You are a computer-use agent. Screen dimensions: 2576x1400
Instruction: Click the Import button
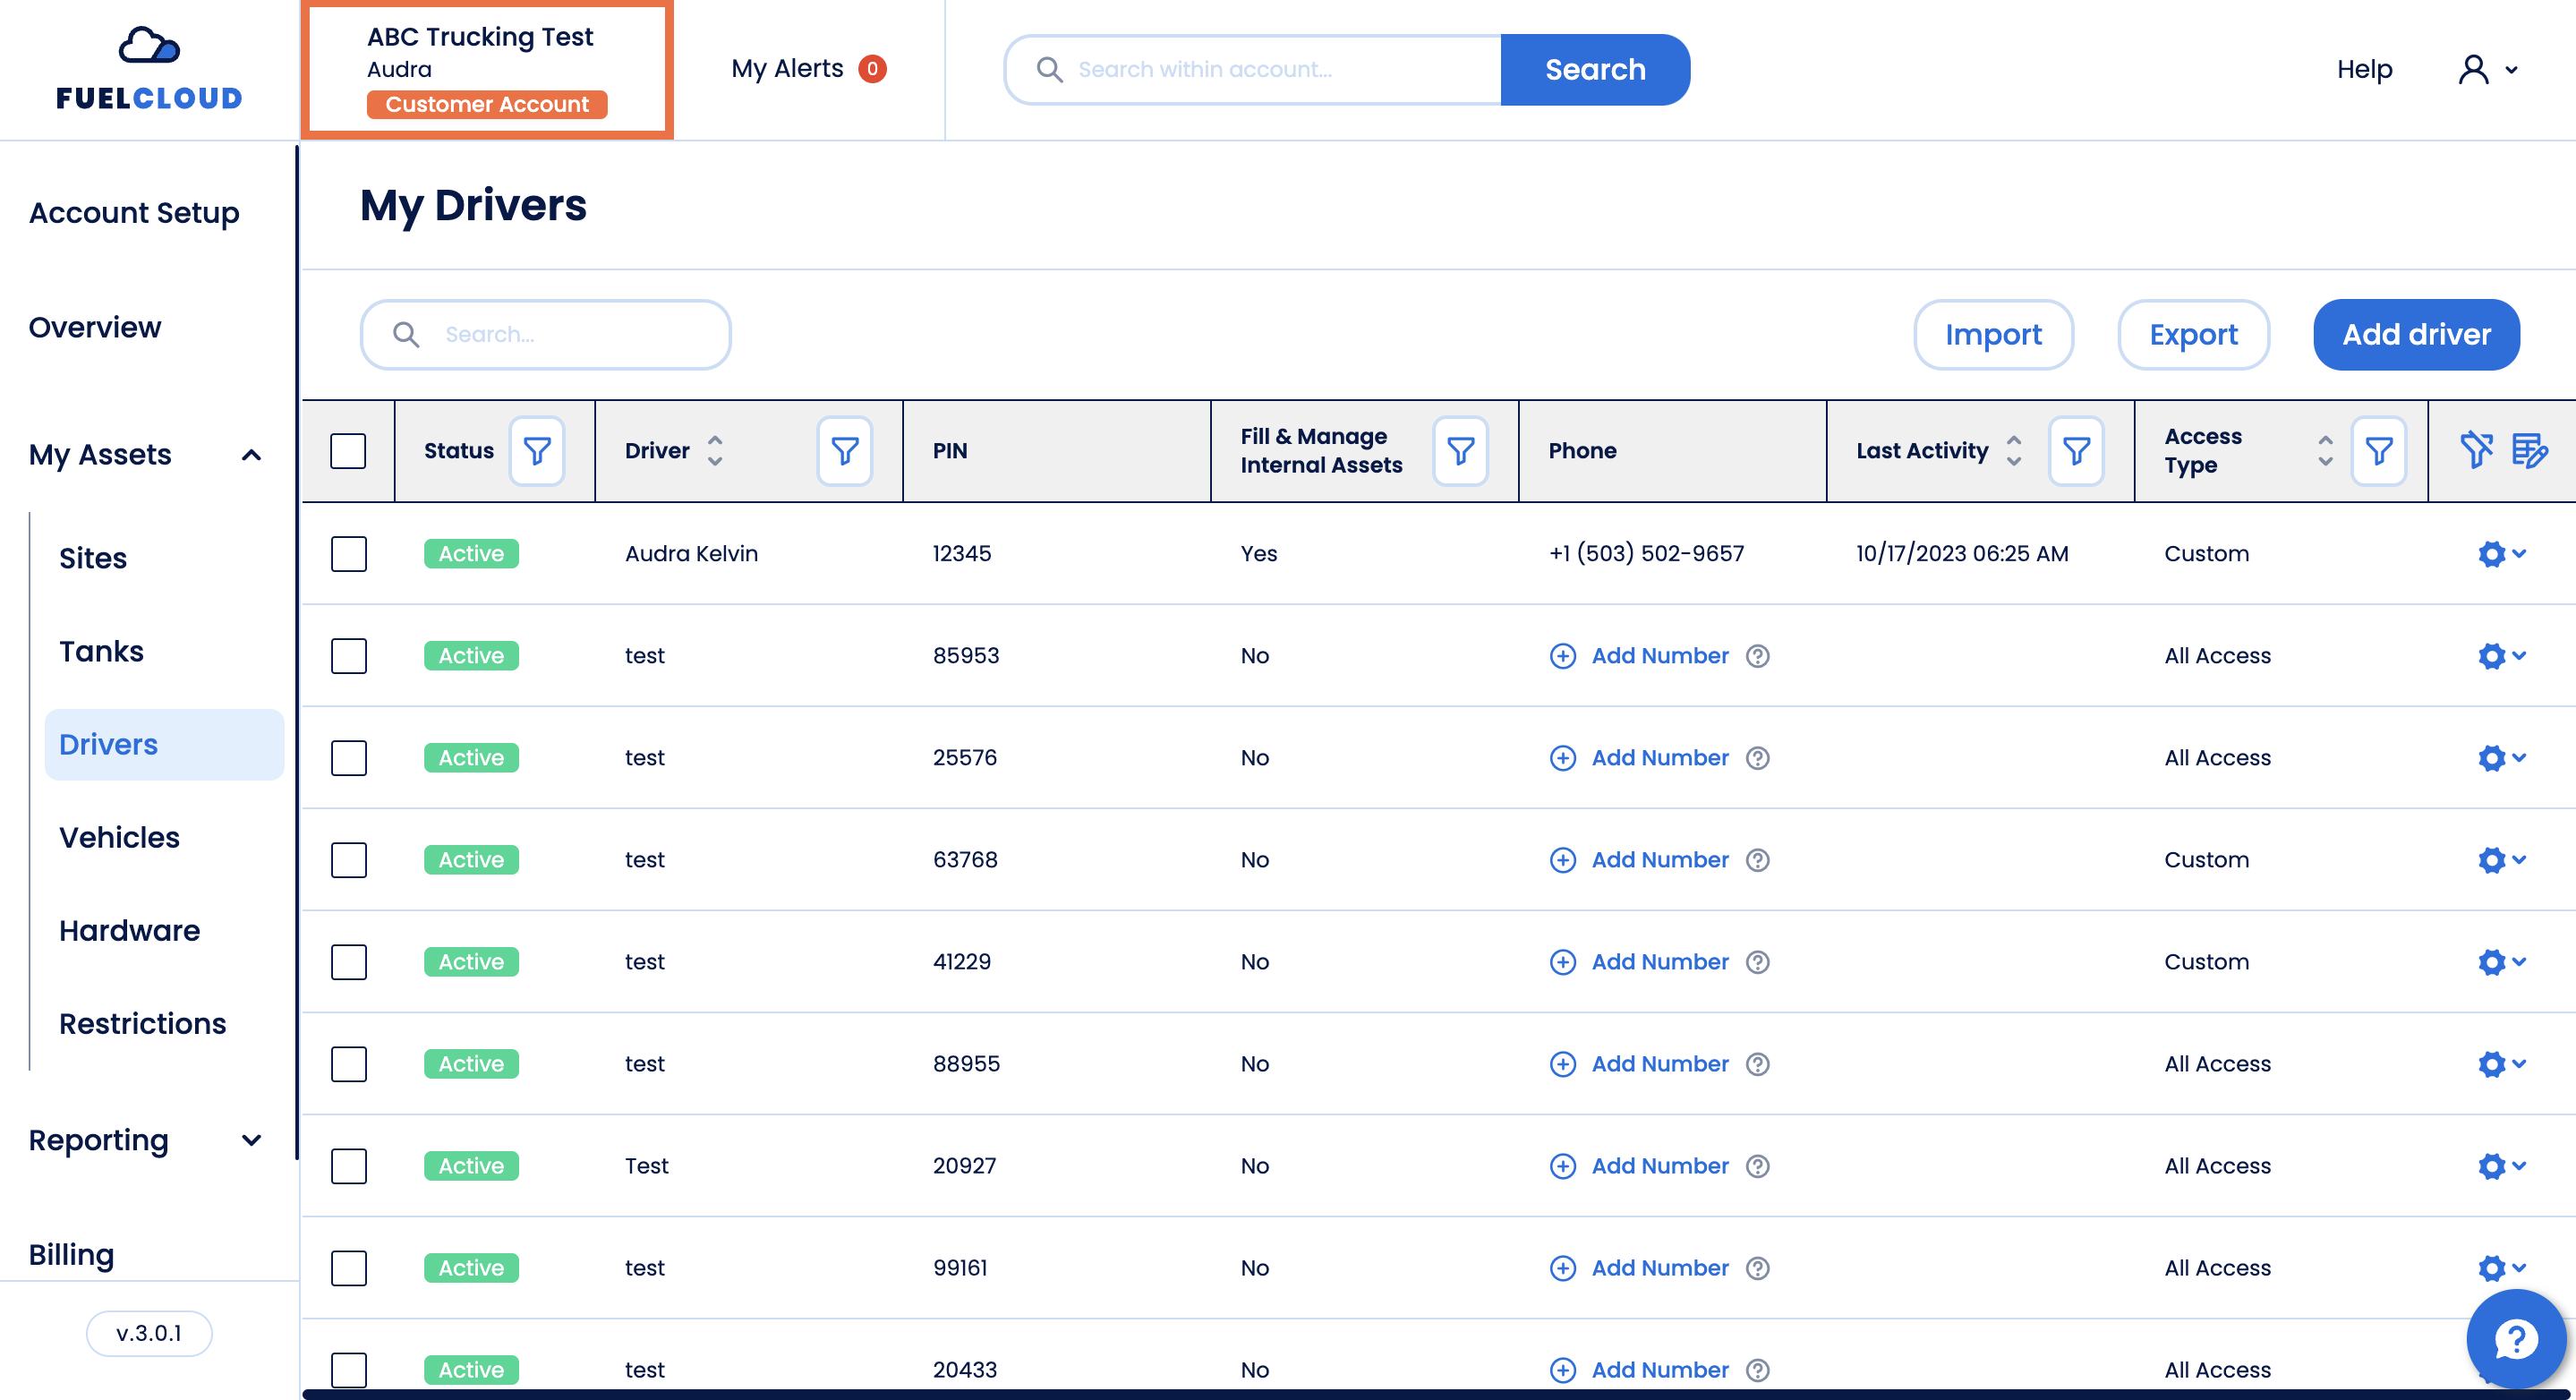1993,334
